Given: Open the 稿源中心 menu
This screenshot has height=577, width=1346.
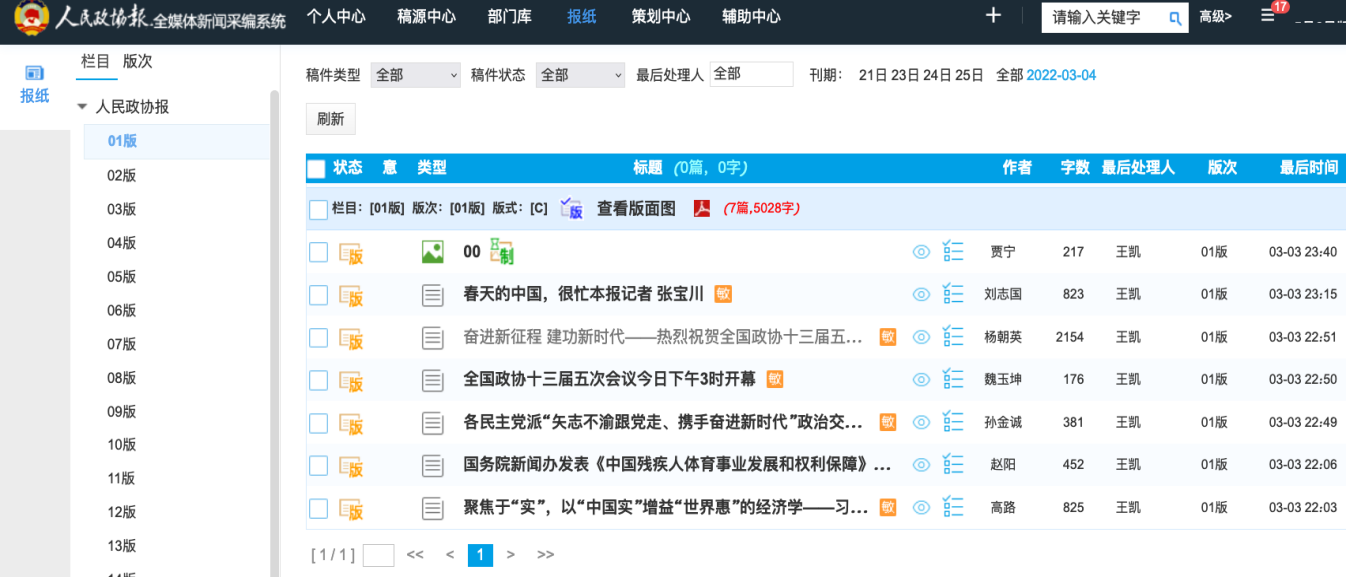Looking at the screenshot, I should 426,16.
